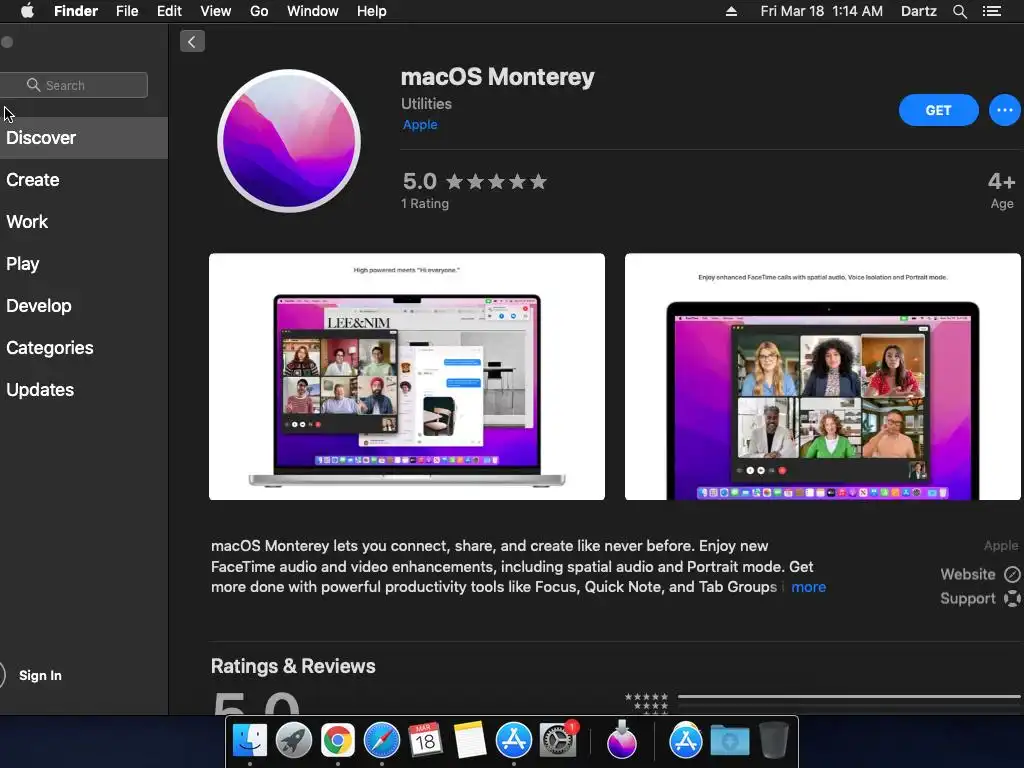Viewport: 1024px width, 768px height.
Task: Click the 1 Rating label
Action: [424, 204]
